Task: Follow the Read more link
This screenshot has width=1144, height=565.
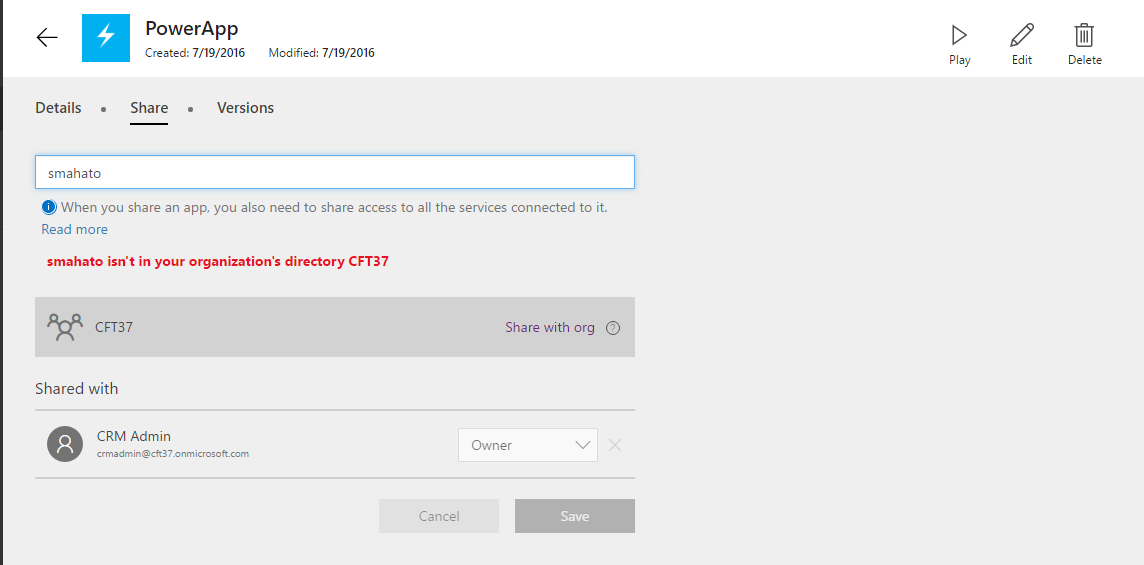Action: (74, 229)
